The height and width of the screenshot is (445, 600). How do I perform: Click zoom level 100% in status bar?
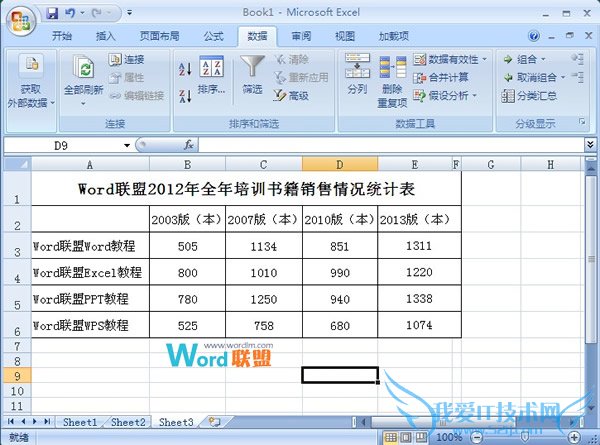coord(449,437)
